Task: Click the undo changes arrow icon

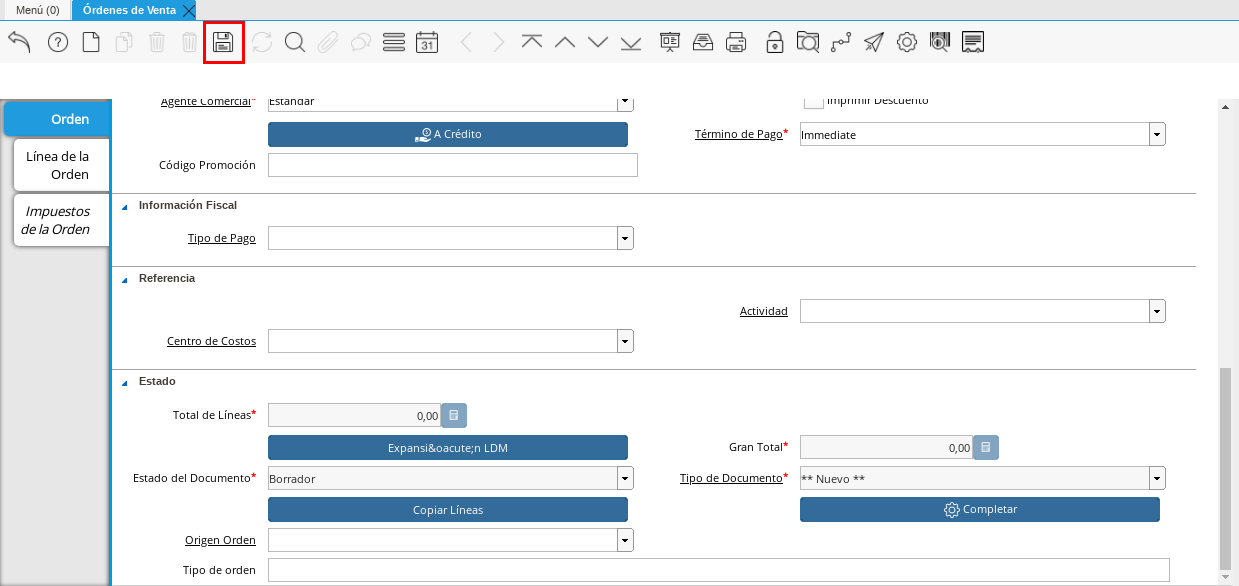Action: click(19, 42)
